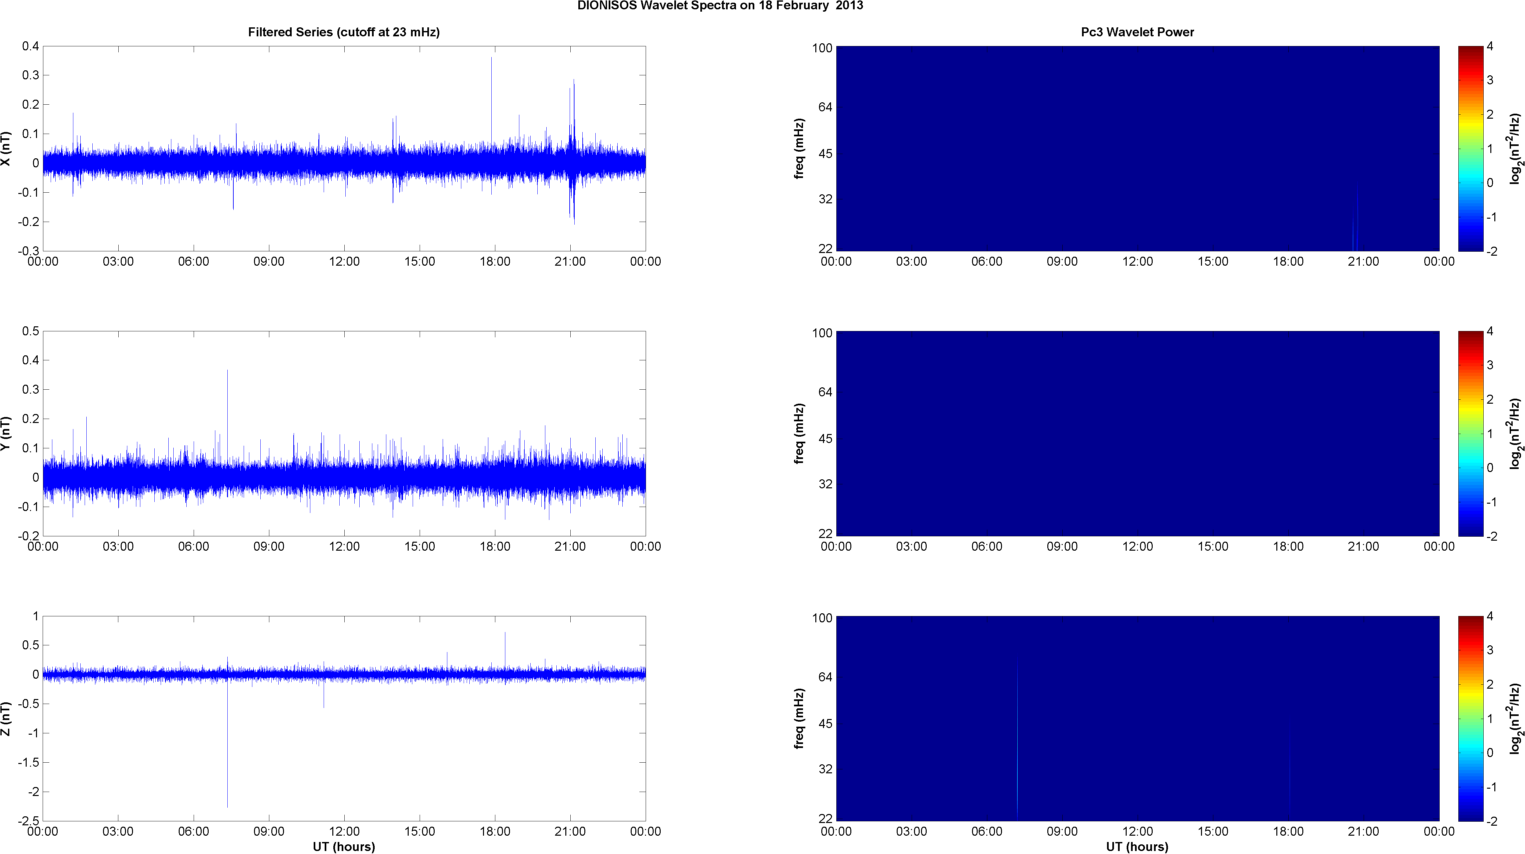The width and height of the screenshot is (1525, 854).
Task: Click the log2(nT²/Hz) label beside bottom colorbar
Action: 1515,718
